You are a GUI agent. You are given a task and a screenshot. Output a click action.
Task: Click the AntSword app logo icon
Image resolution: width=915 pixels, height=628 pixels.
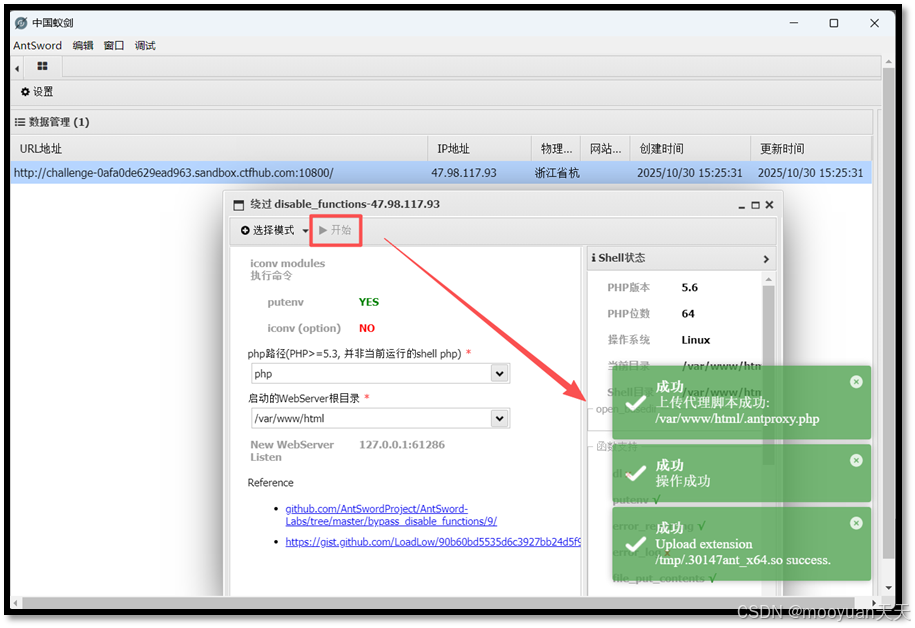(x=21, y=23)
